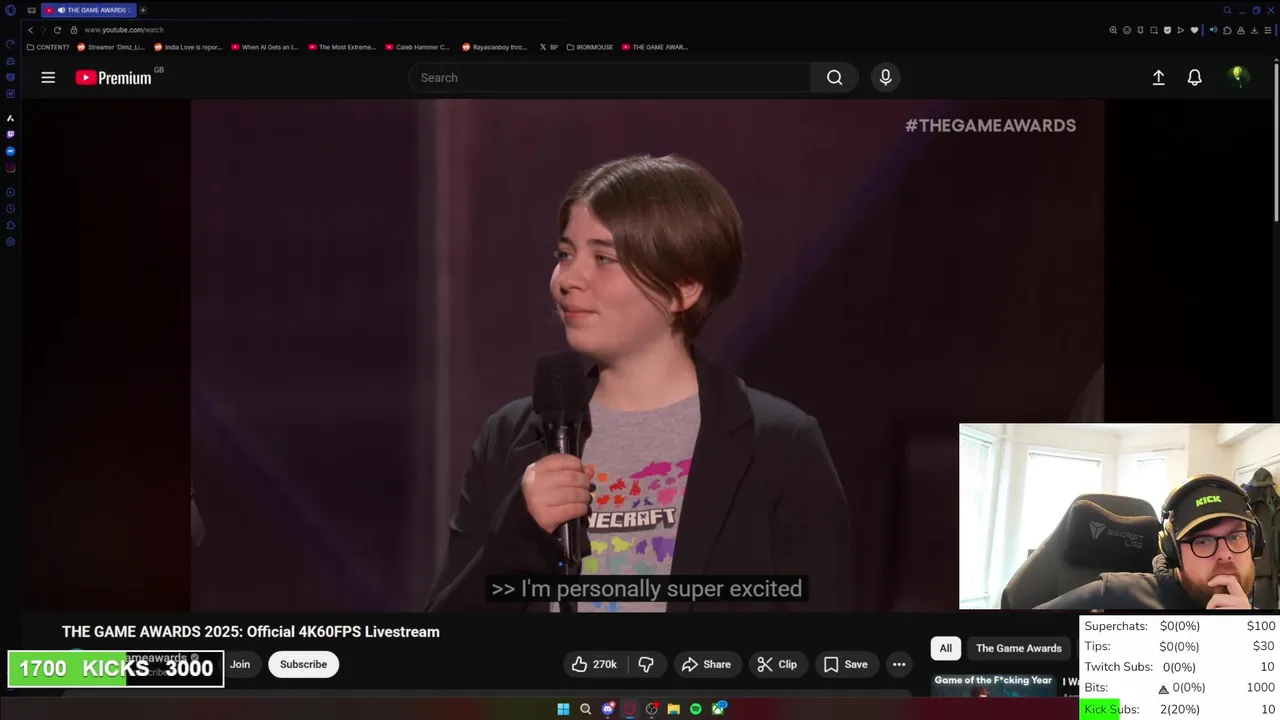Open the India Love is repor... bookmark
The height and width of the screenshot is (720, 1280).
pyautogui.click(x=187, y=47)
